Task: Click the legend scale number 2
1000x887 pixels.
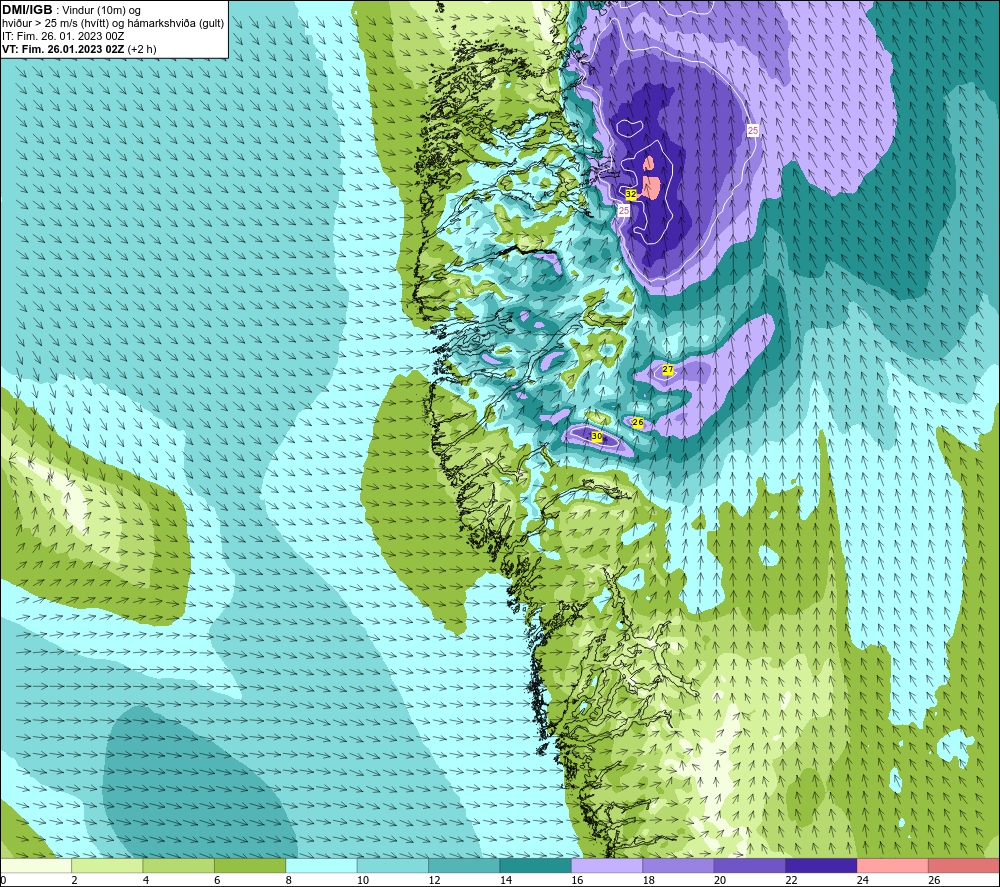Action: click(x=75, y=880)
